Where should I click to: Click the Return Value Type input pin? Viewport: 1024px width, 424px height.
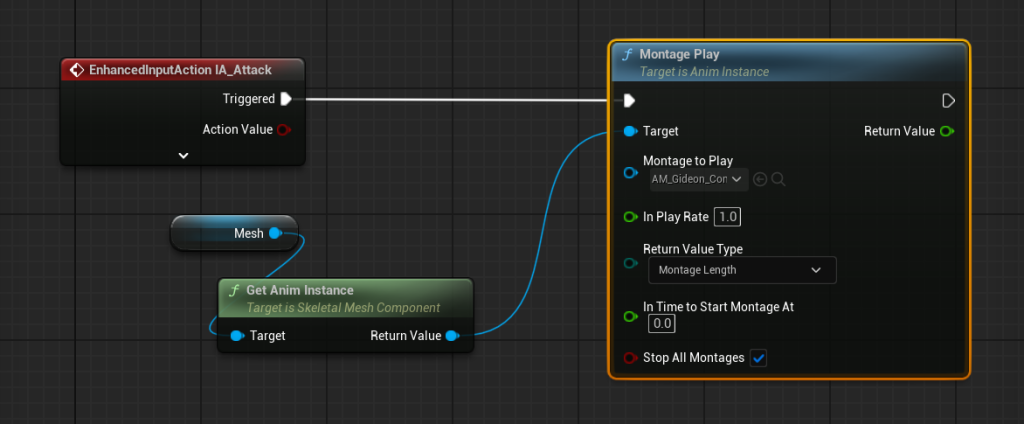(630, 263)
